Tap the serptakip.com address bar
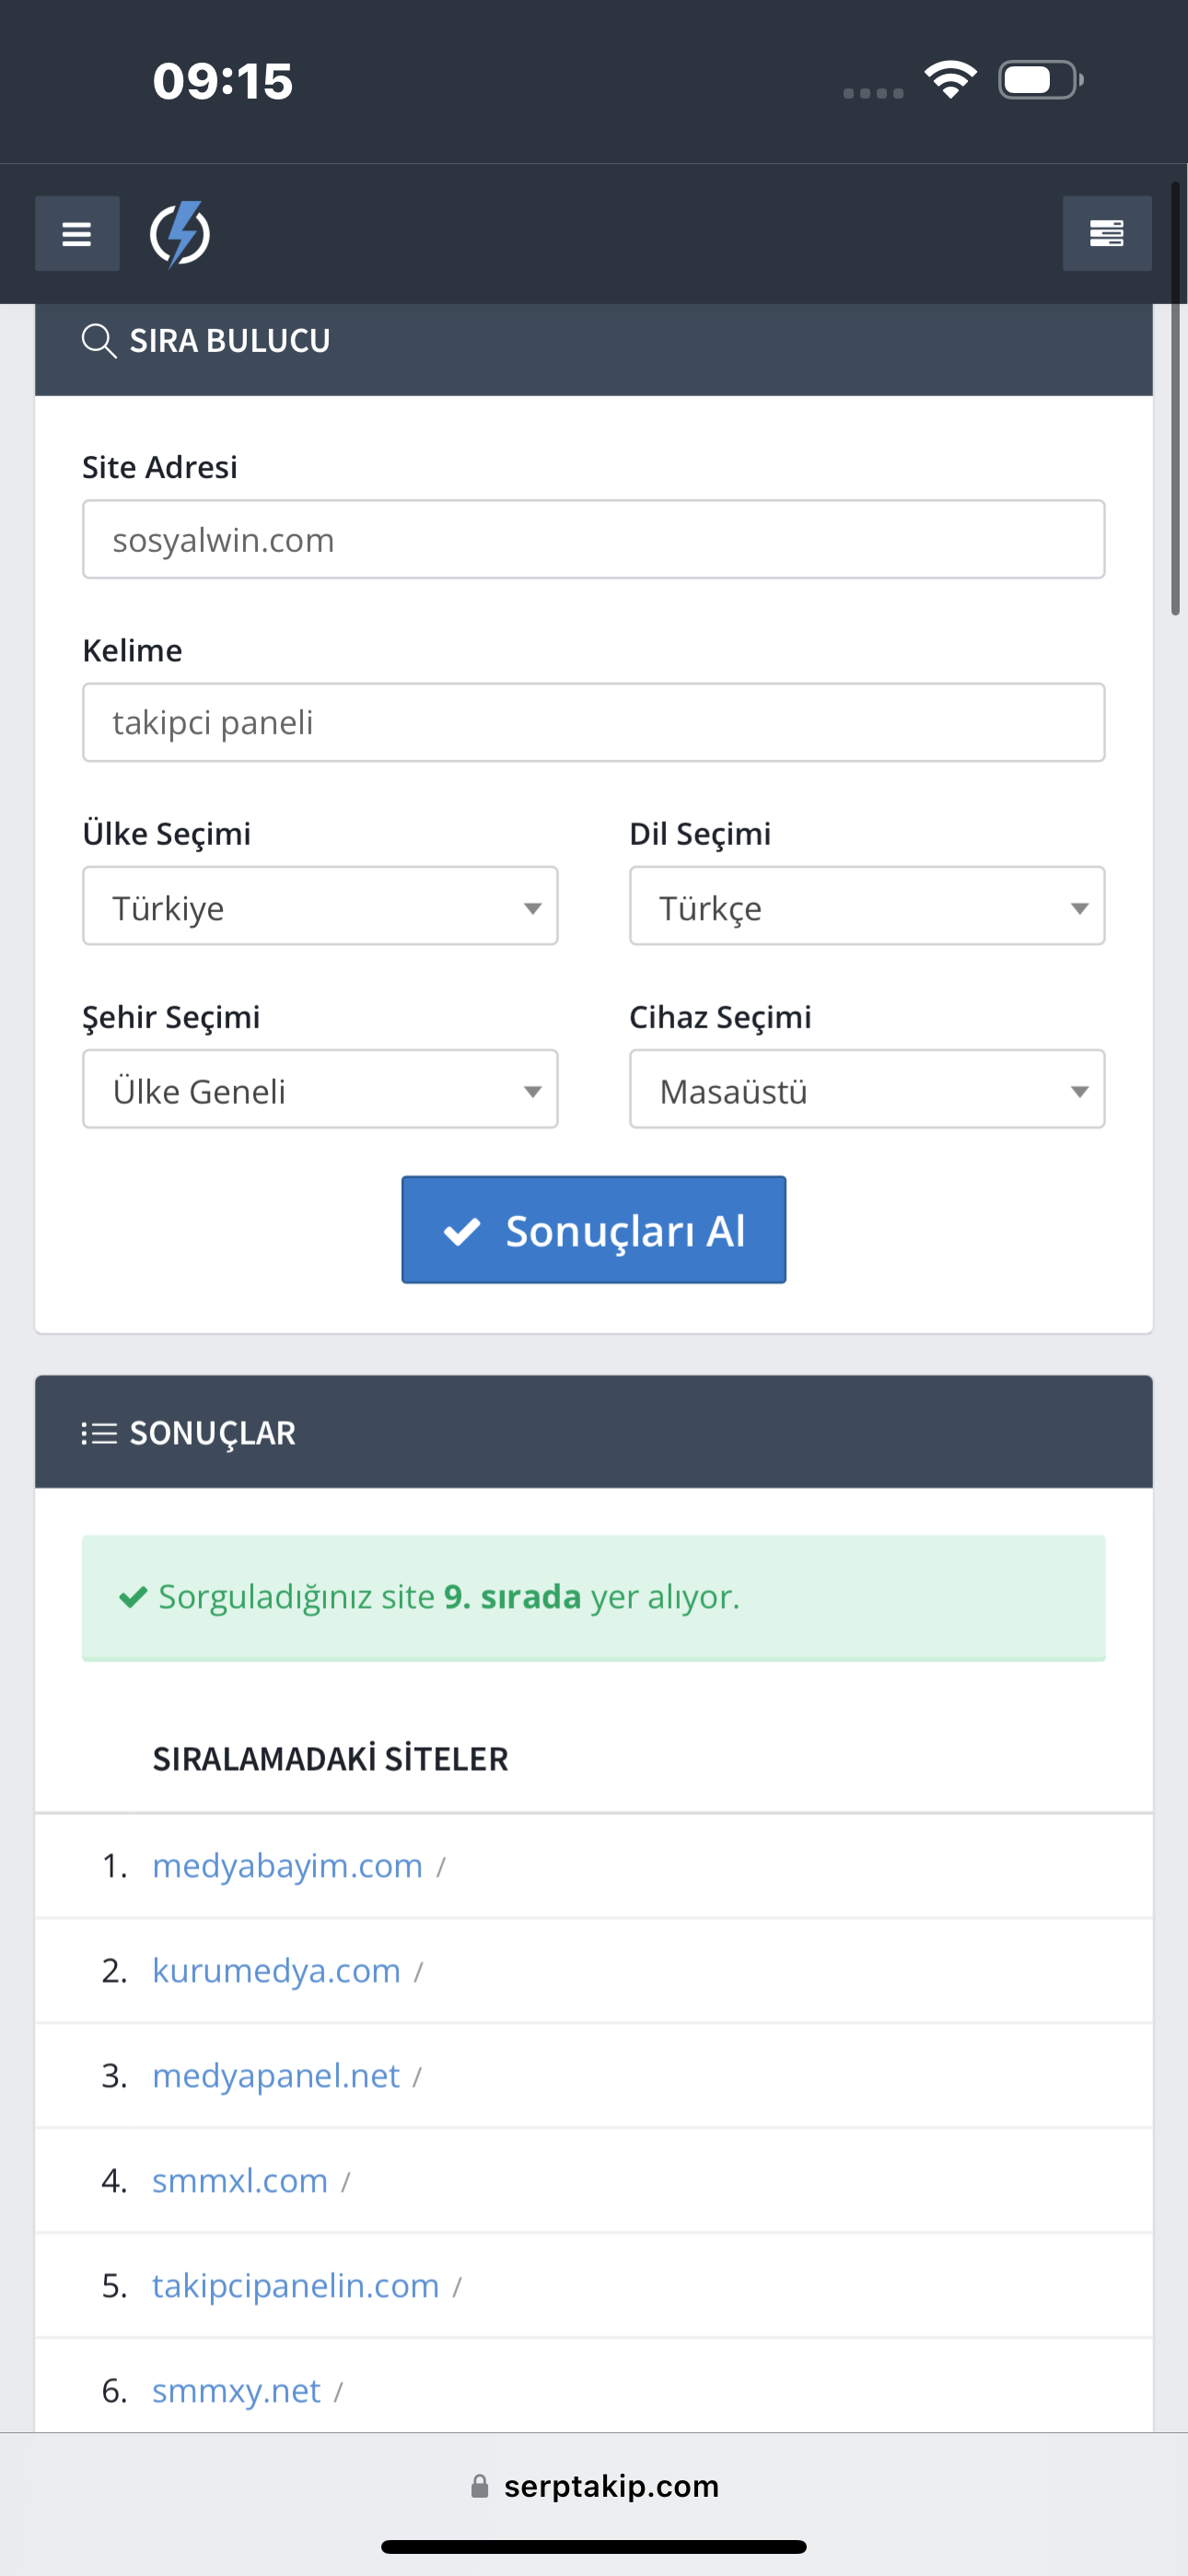Viewport: 1188px width, 2576px height. [594, 2486]
